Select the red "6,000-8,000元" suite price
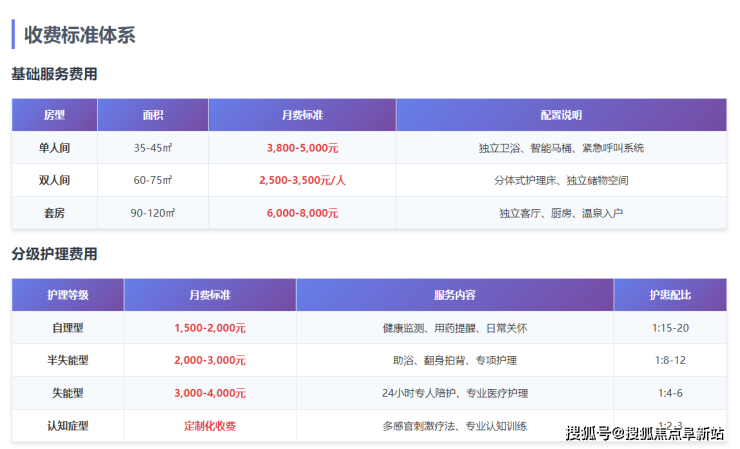The width and height of the screenshot is (740, 449). coord(302,213)
